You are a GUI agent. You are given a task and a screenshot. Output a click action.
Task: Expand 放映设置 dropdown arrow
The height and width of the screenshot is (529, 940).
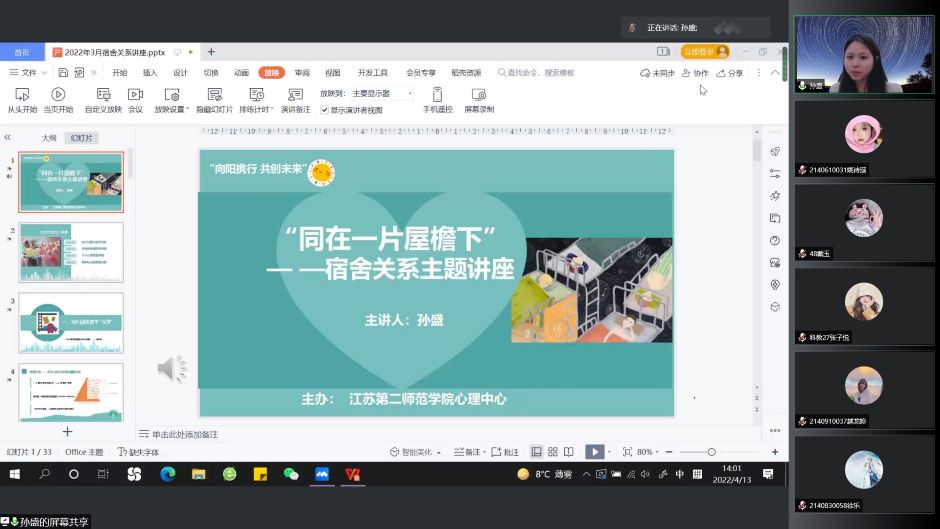pyautogui.click(x=187, y=109)
